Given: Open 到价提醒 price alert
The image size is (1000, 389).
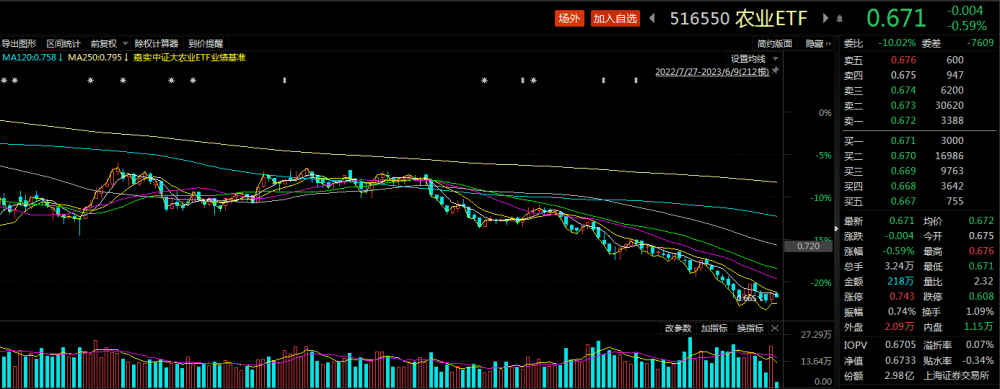Looking at the screenshot, I should coord(205,44).
